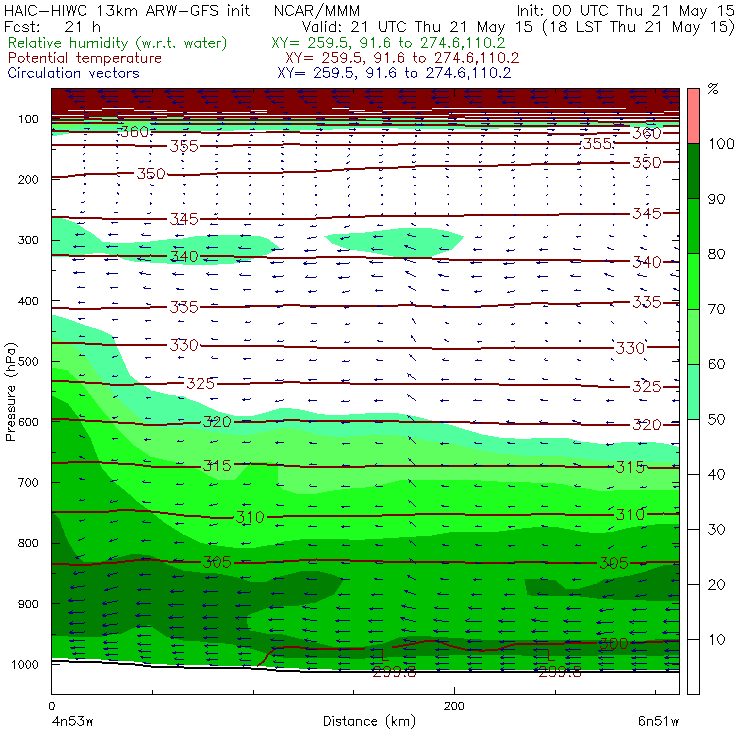Click the left-side 315 K contour label
This screenshot has height=740, width=740.
[x=217, y=466]
